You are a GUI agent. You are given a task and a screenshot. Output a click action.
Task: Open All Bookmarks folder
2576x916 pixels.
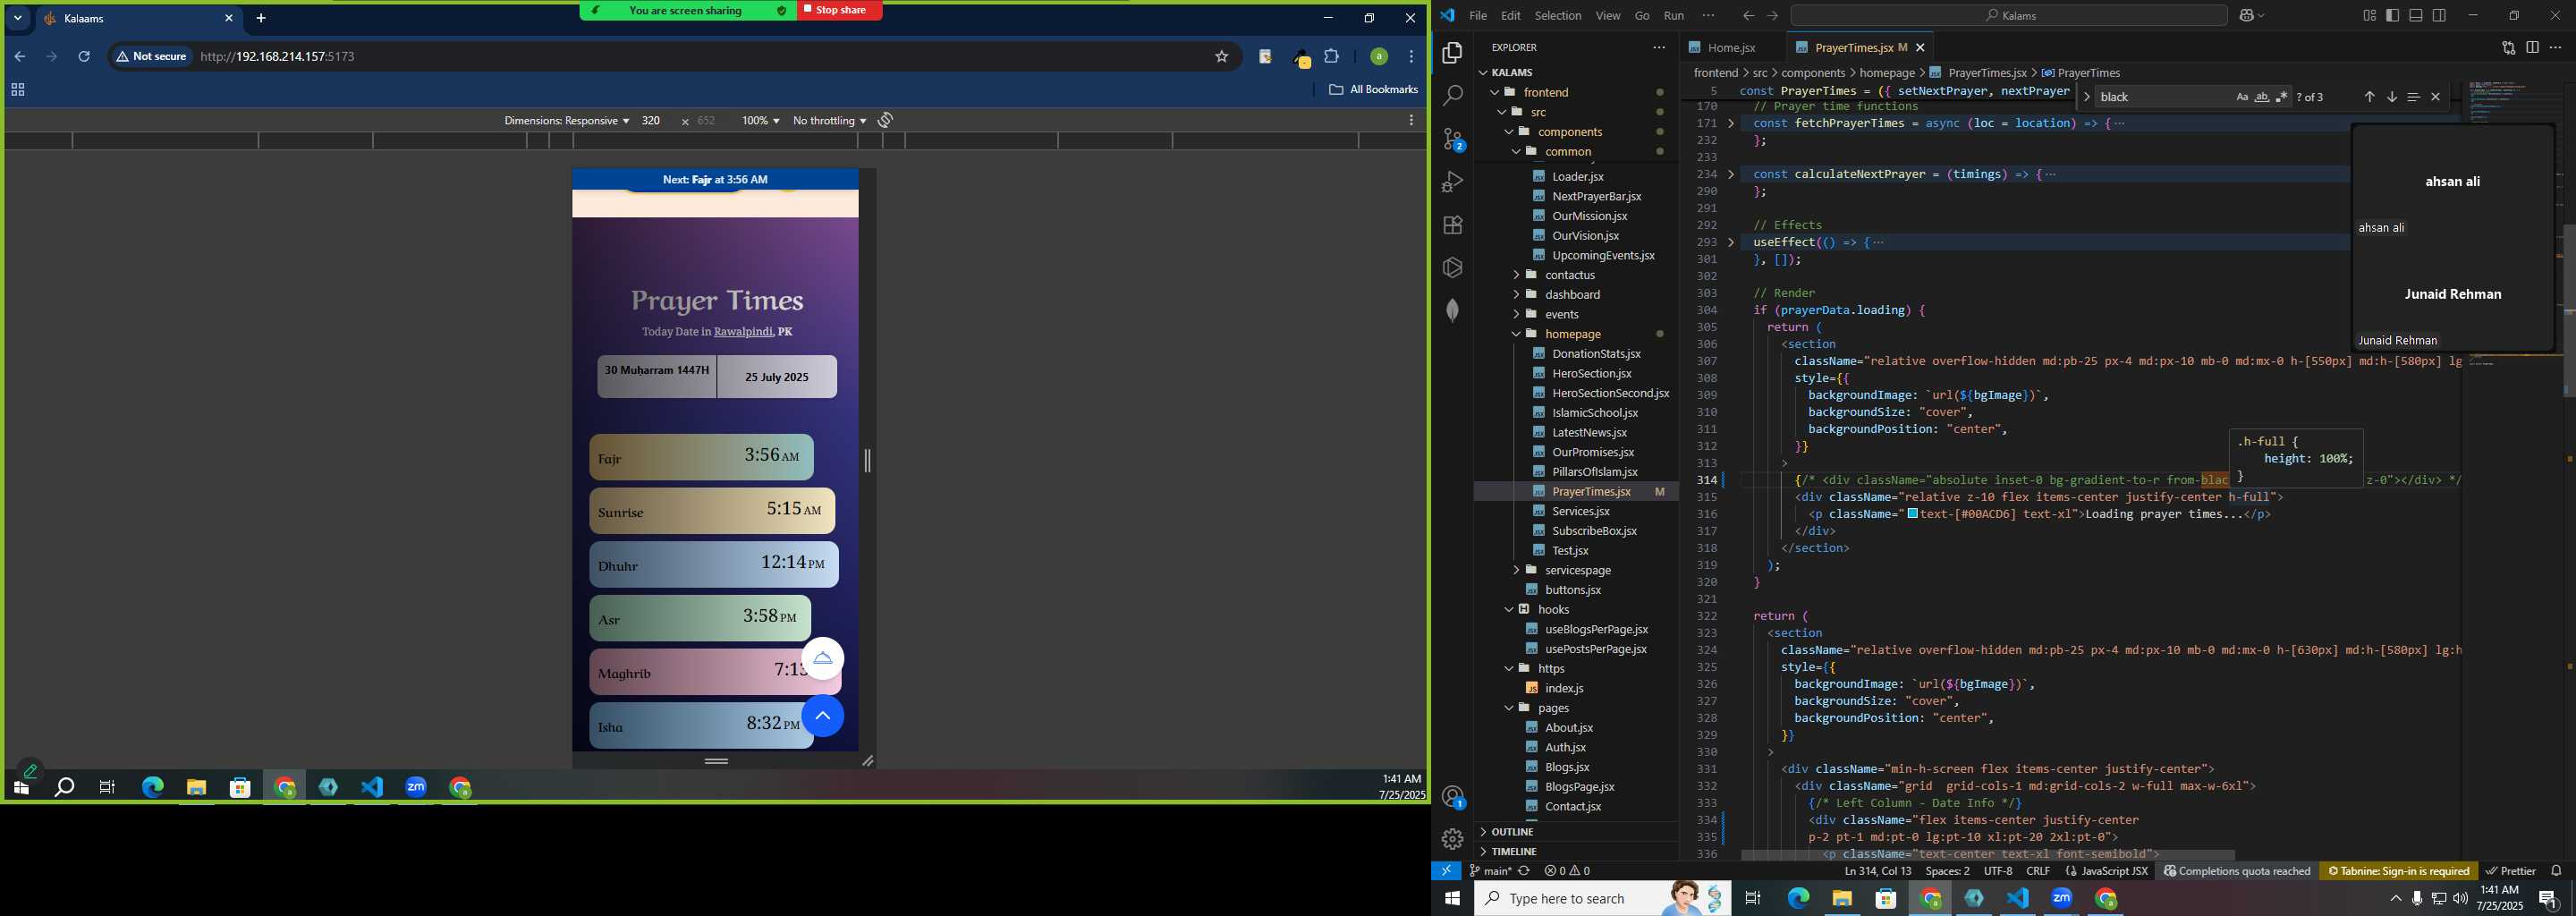[x=1373, y=90]
